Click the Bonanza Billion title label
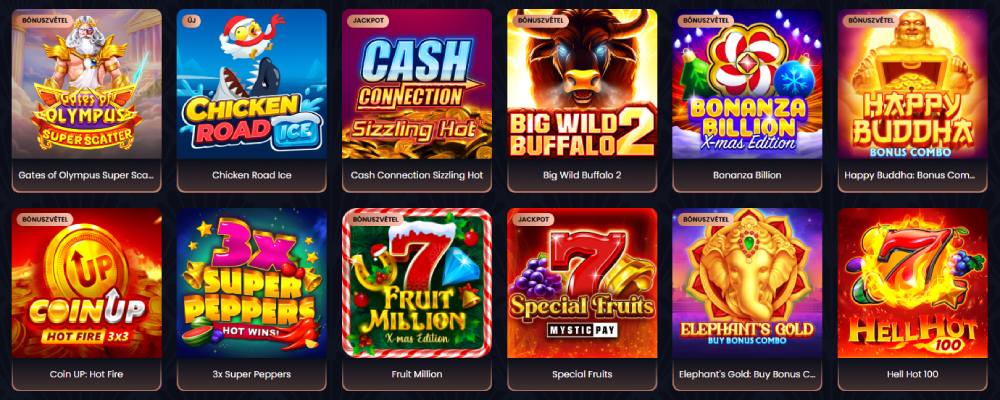The height and width of the screenshot is (400, 1000). [747, 175]
